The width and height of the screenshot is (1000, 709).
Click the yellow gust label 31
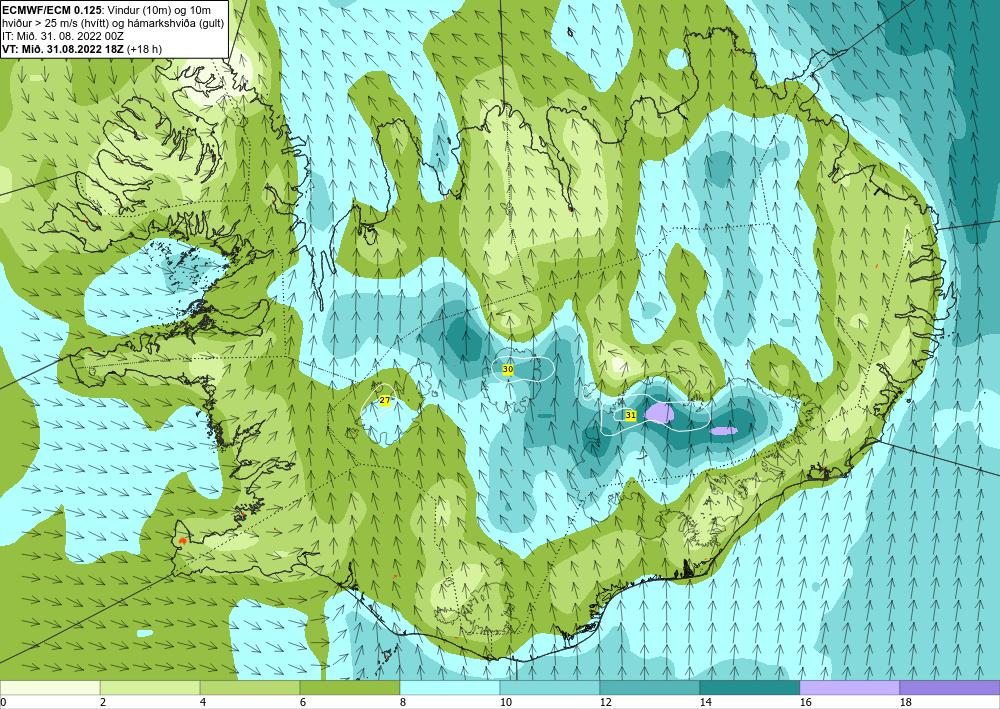tap(630, 415)
